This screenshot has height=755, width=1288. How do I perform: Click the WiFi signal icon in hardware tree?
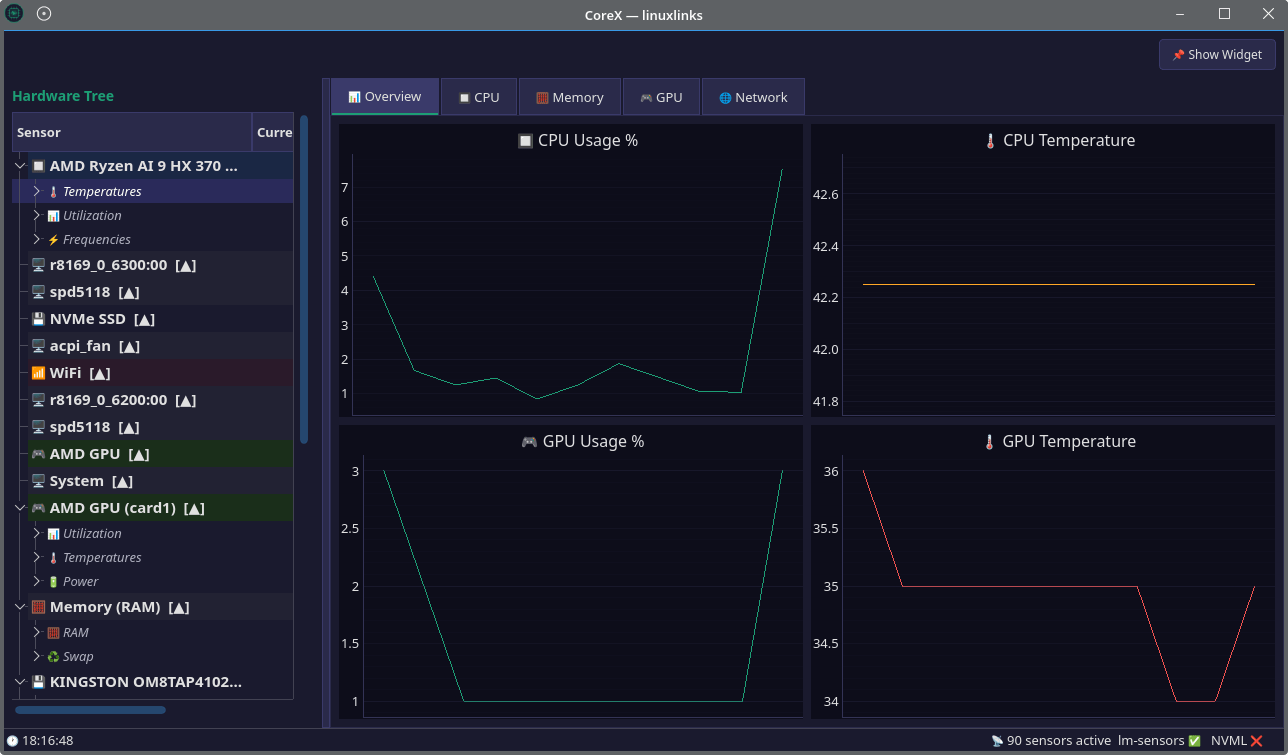(x=38, y=373)
